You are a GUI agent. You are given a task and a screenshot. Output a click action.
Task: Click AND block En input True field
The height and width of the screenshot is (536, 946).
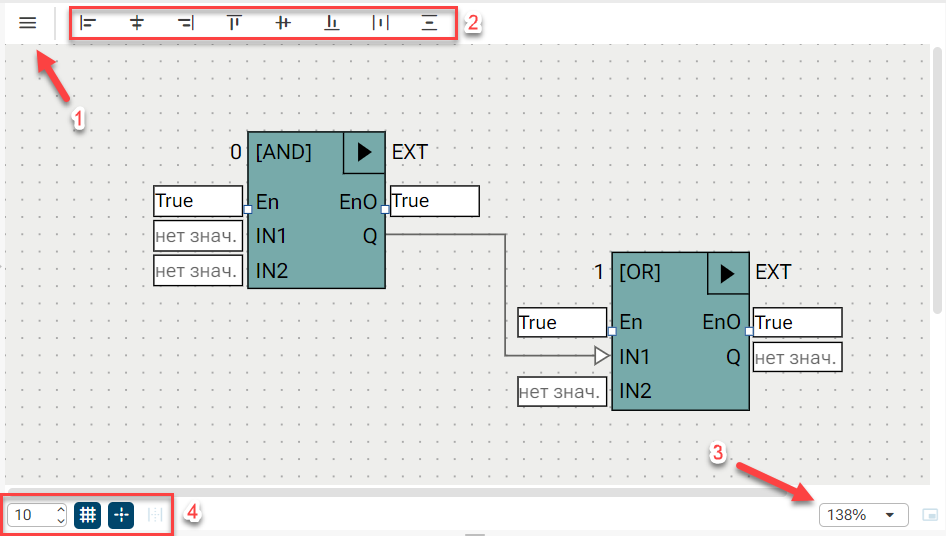[x=198, y=201]
